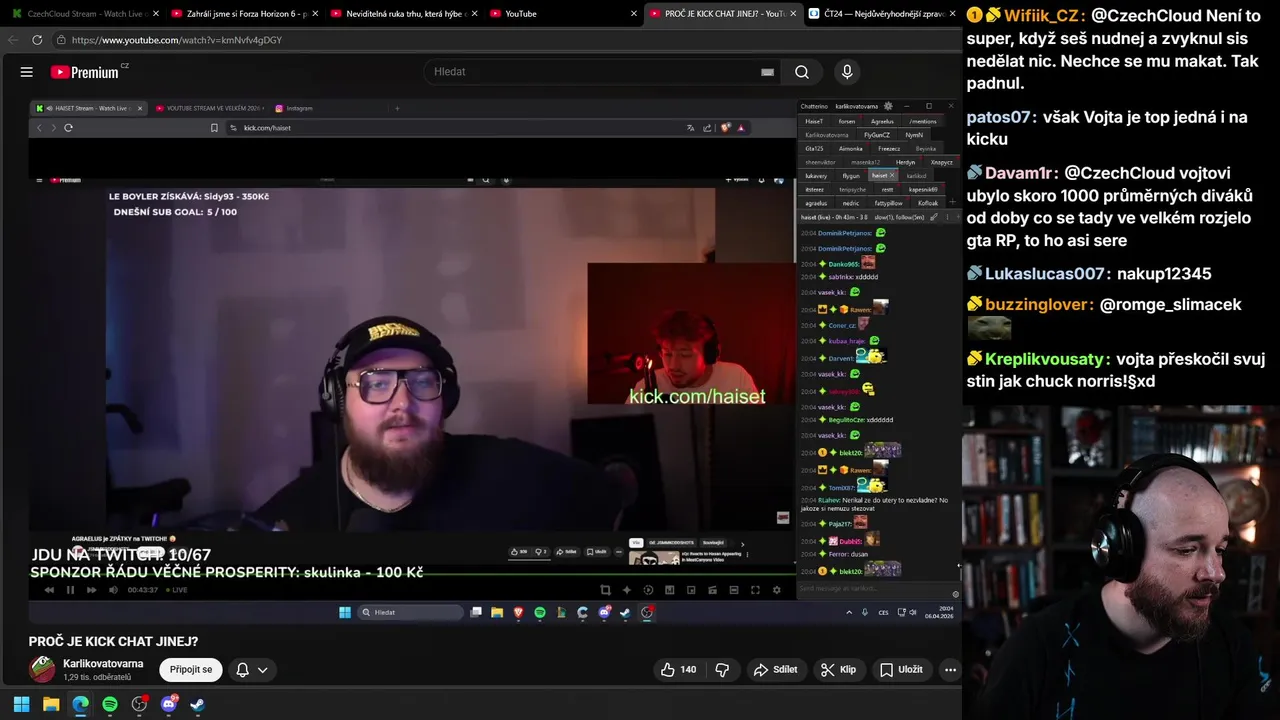The width and height of the screenshot is (1280, 720).
Task: Go back with the browser back arrow
Action: pyautogui.click(x=13, y=40)
